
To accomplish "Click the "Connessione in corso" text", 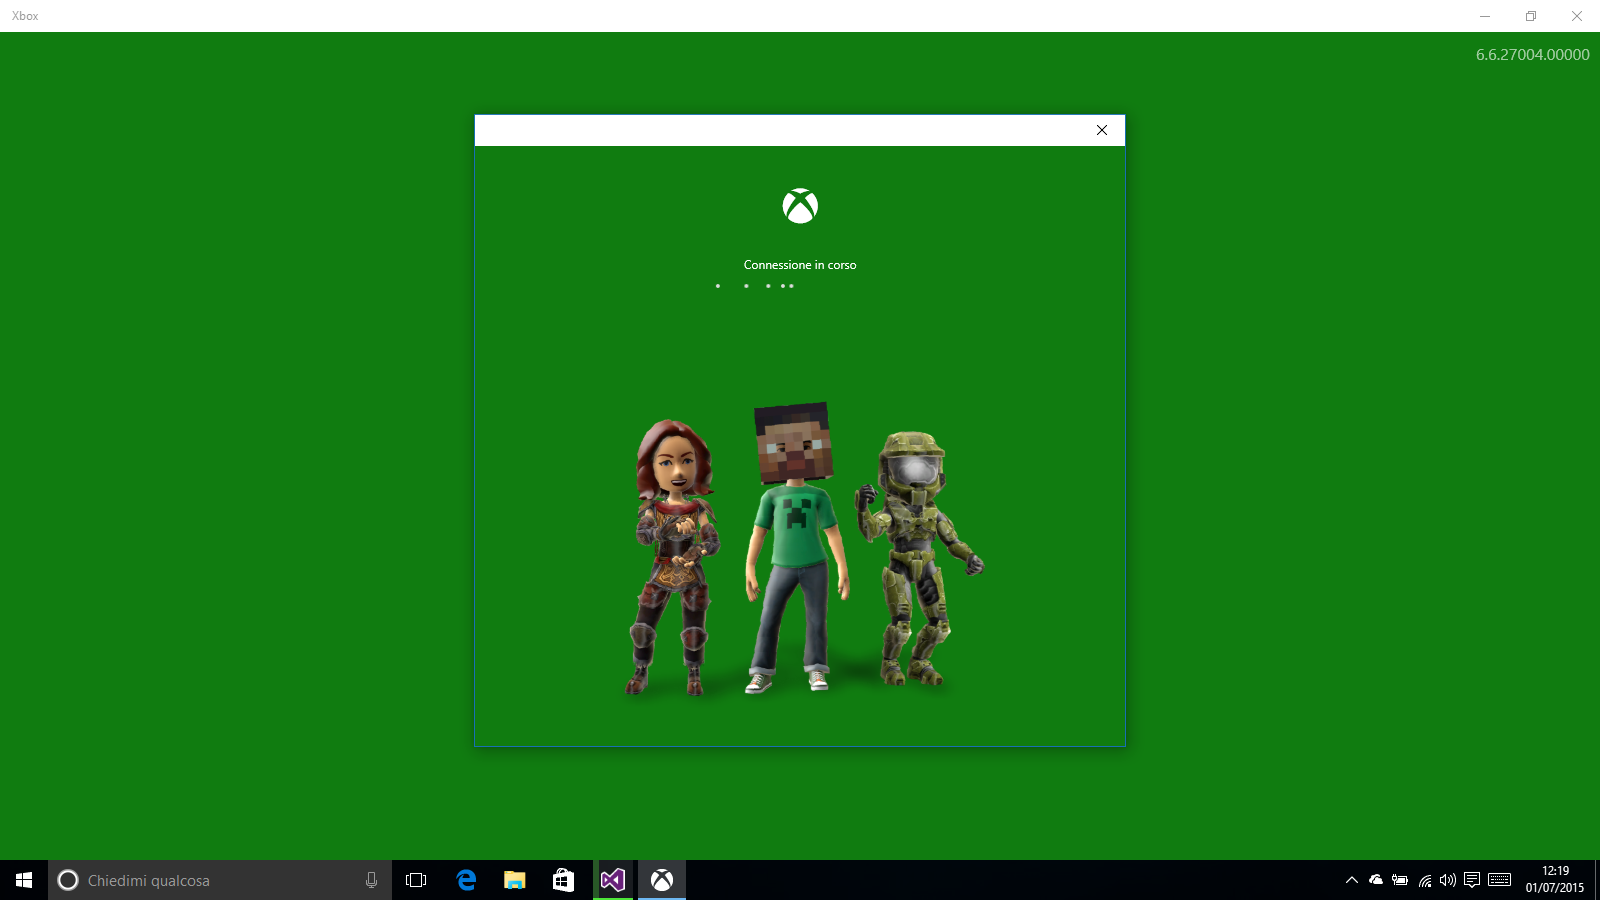I will [800, 265].
